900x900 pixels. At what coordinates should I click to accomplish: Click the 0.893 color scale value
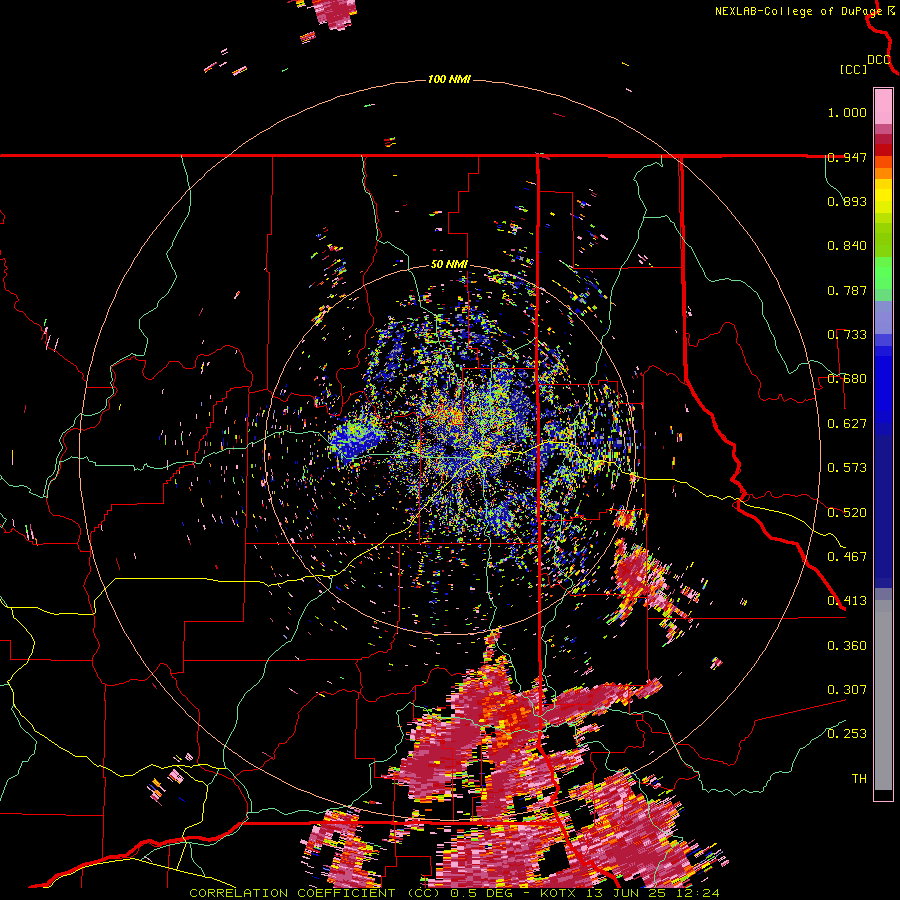click(847, 201)
